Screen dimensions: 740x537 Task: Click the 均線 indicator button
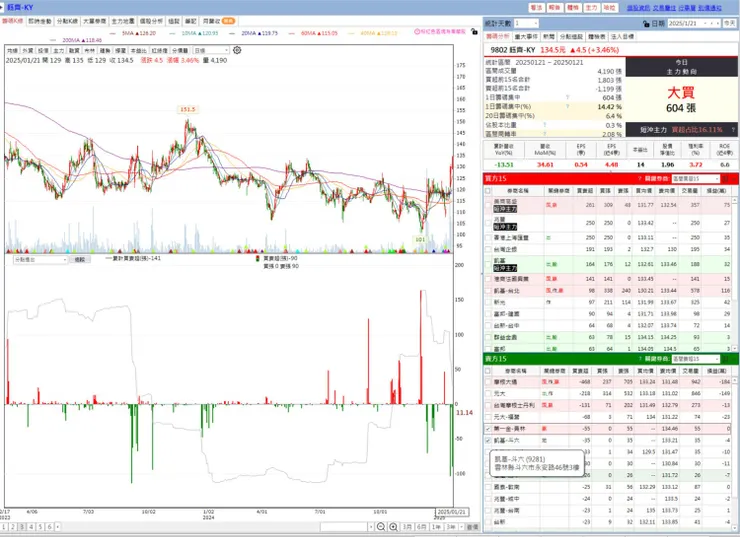point(13,50)
